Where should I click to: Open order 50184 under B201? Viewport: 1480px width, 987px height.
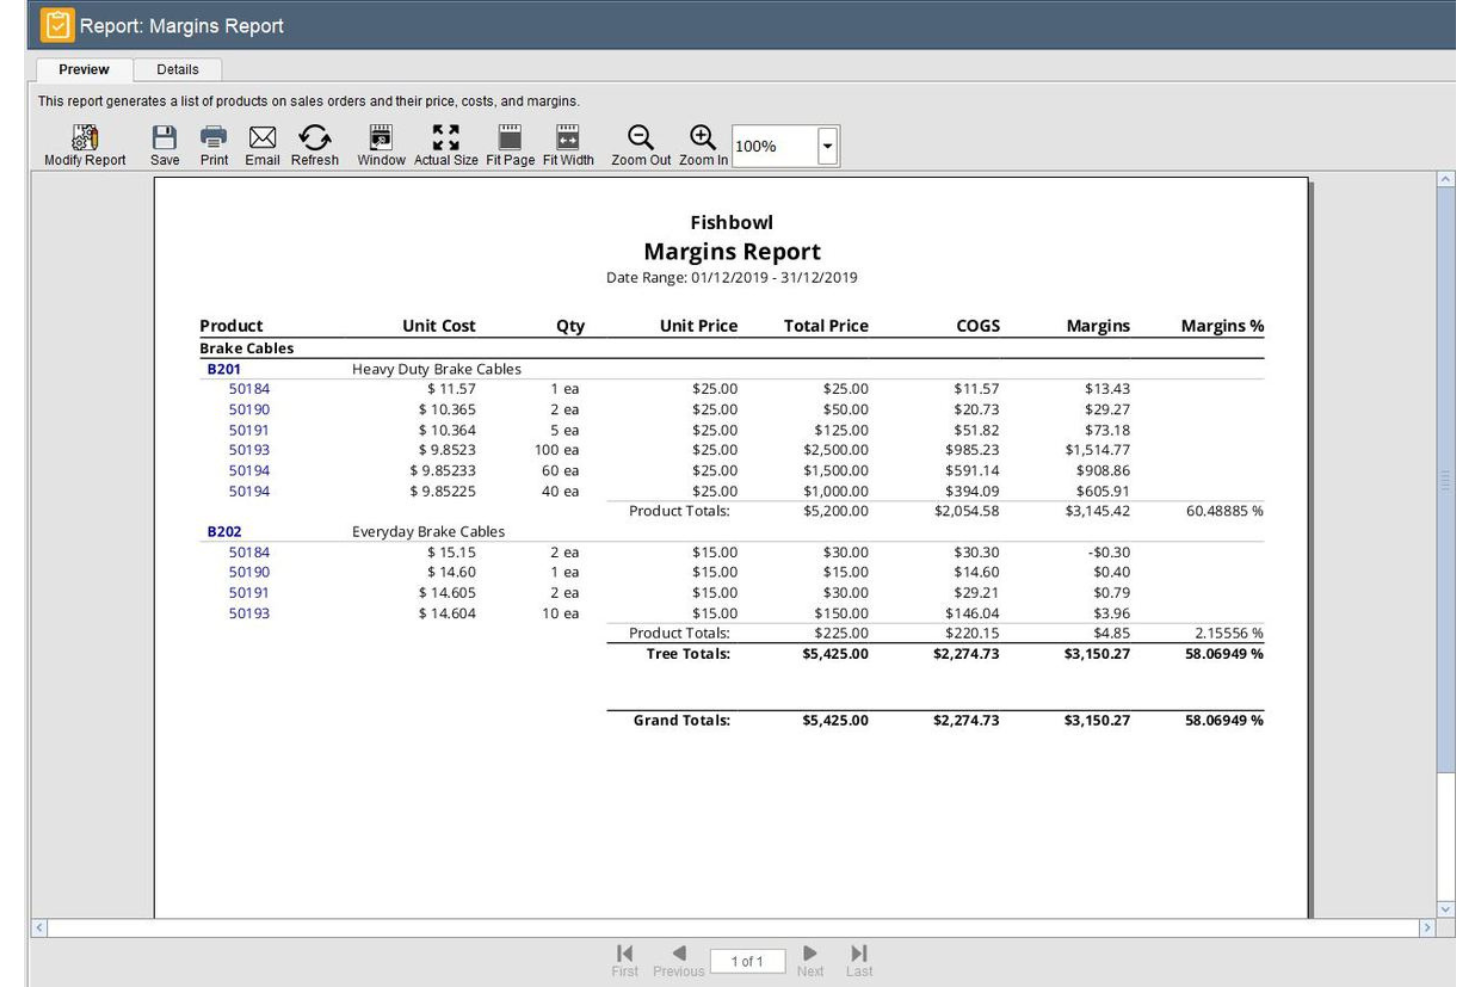pos(249,389)
